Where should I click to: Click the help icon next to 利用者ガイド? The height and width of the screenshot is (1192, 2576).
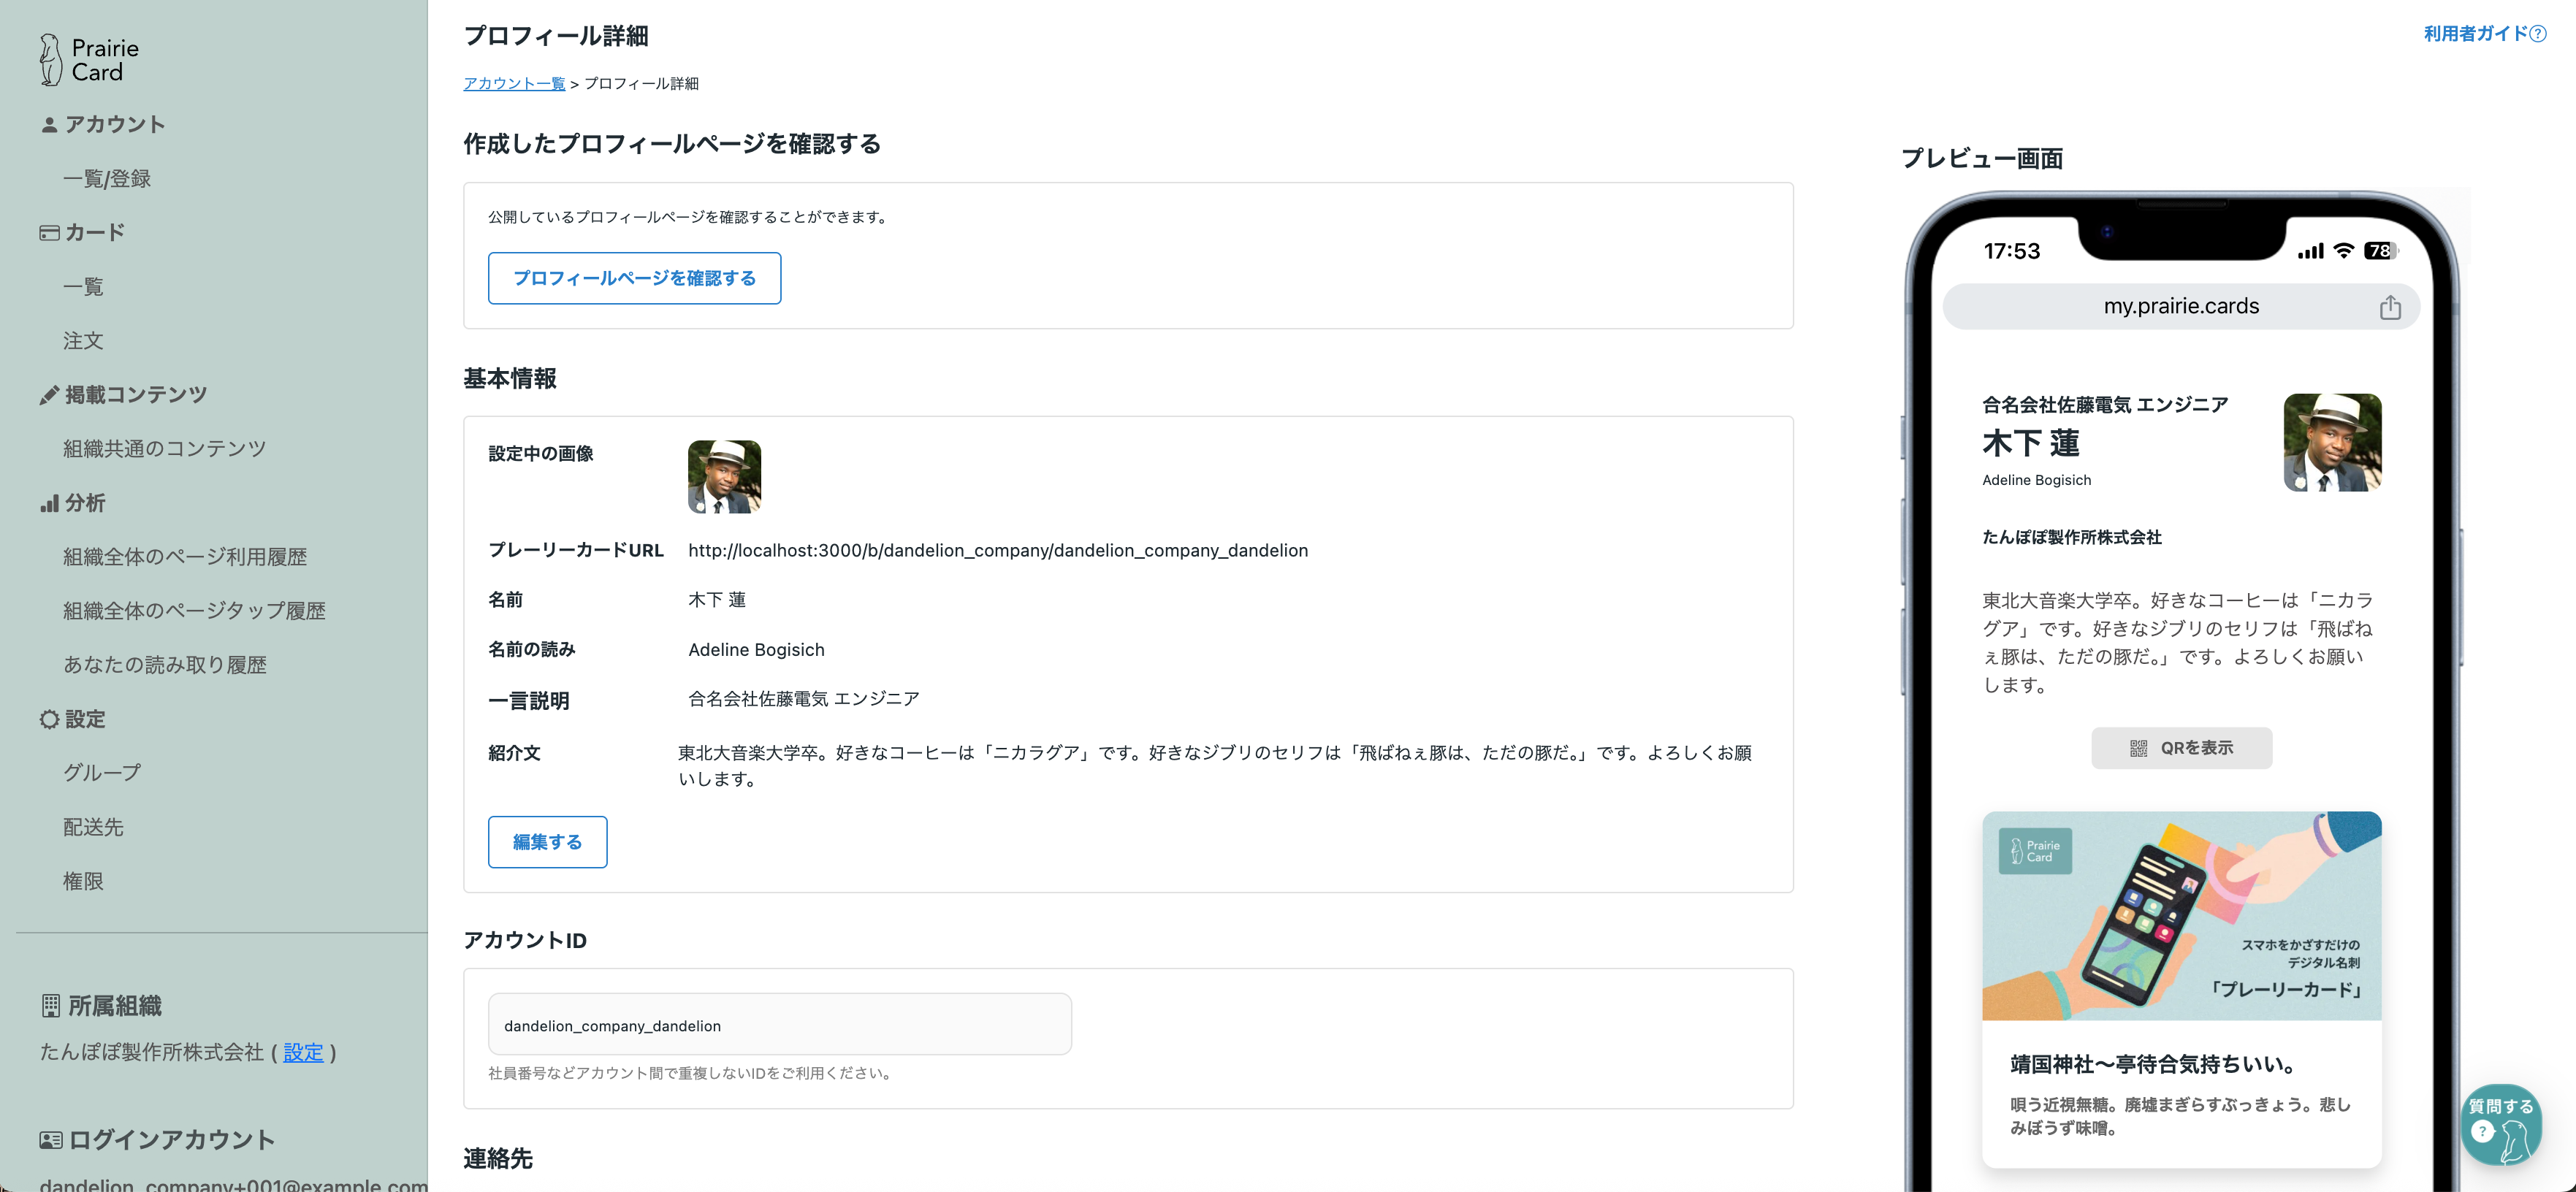(x=2537, y=34)
